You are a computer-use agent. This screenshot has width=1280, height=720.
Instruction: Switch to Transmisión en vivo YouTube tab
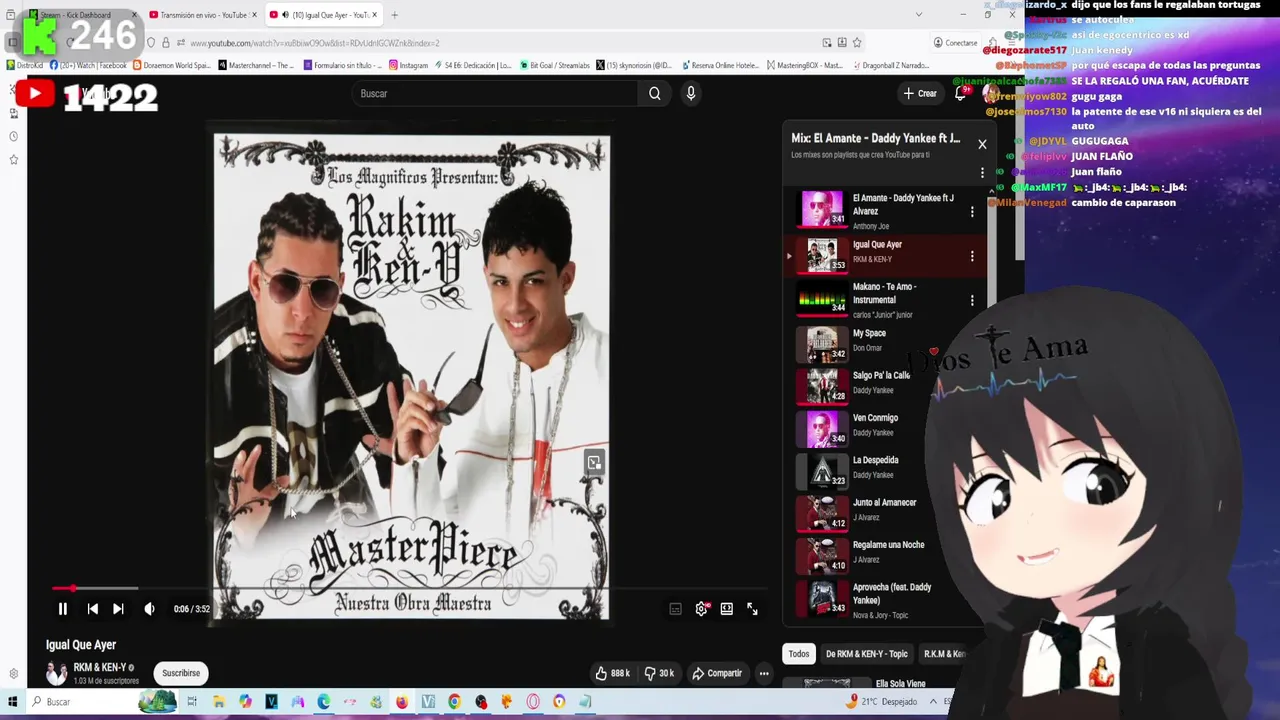[x=203, y=15]
